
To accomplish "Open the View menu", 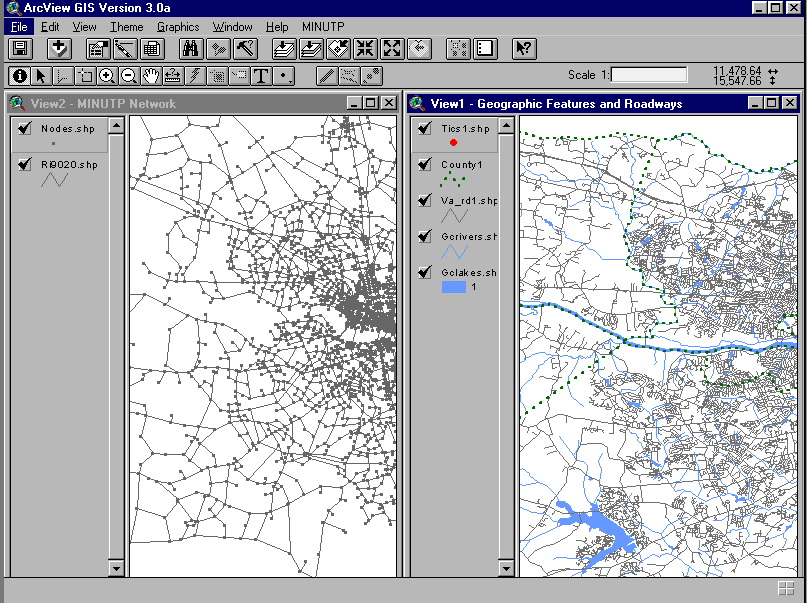I will coord(84,27).
